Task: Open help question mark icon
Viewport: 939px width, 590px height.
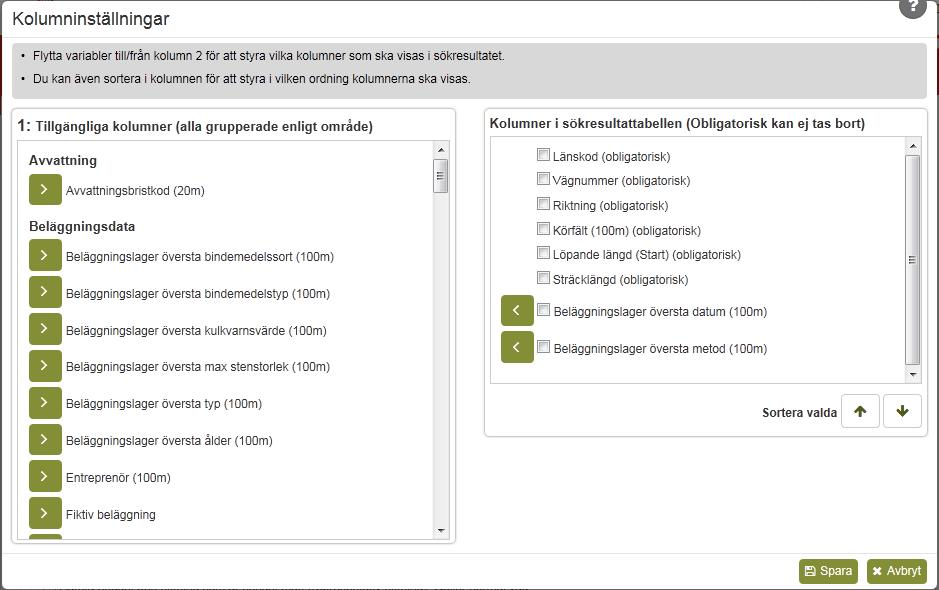Action: point(913,7)
